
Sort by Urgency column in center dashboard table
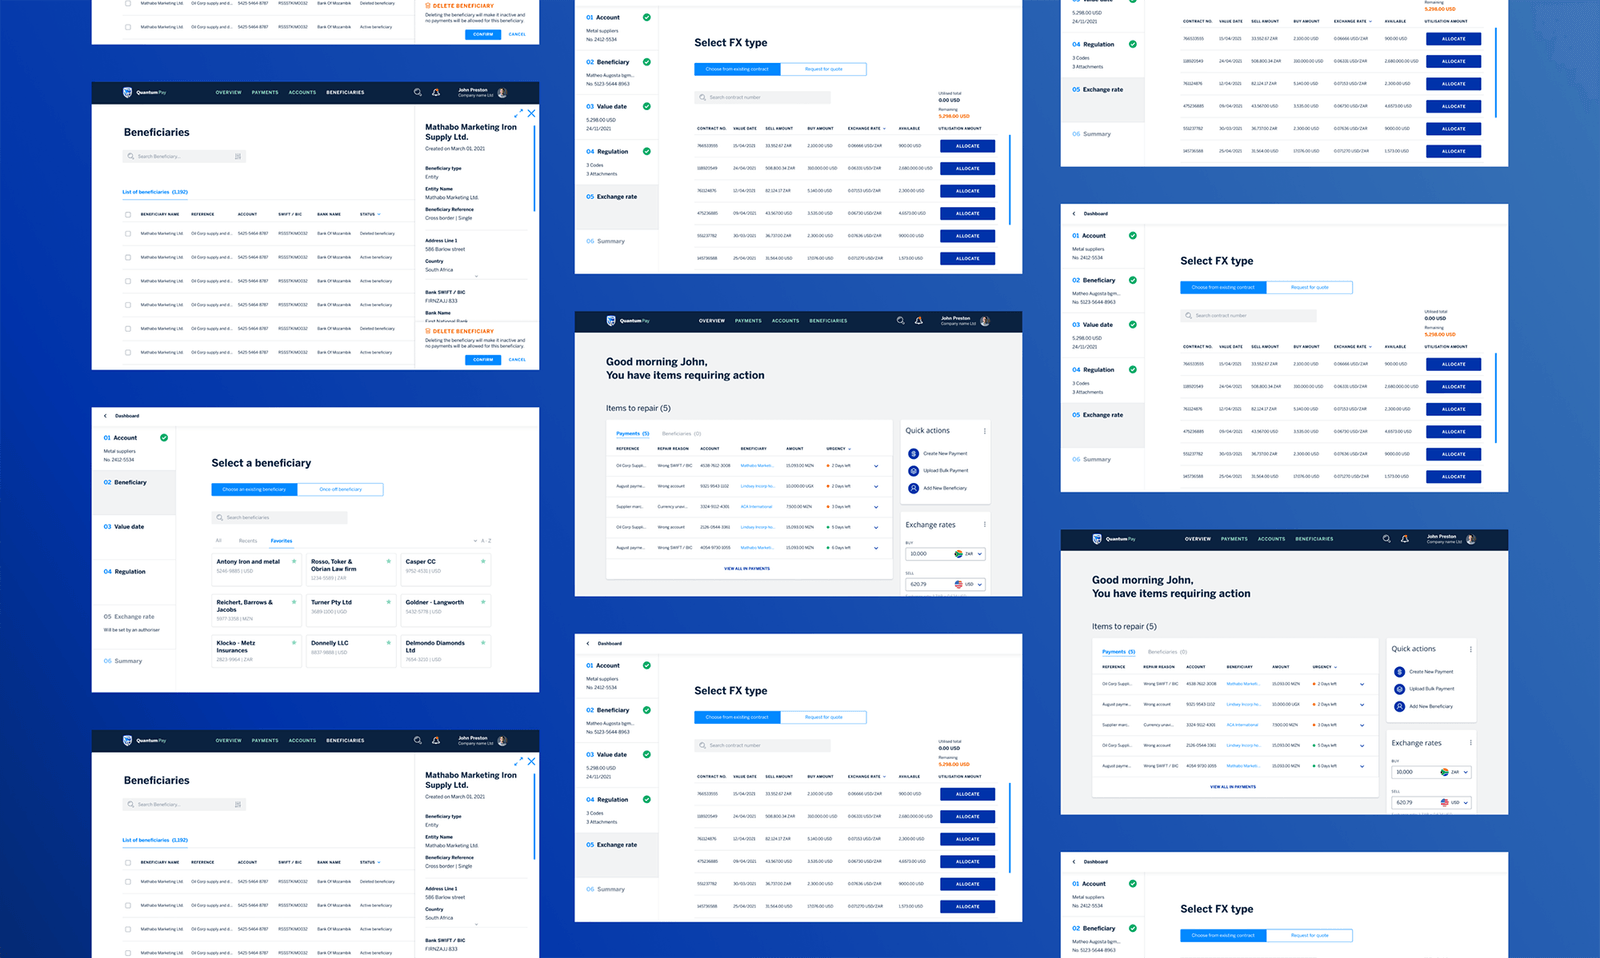(838, 449)
